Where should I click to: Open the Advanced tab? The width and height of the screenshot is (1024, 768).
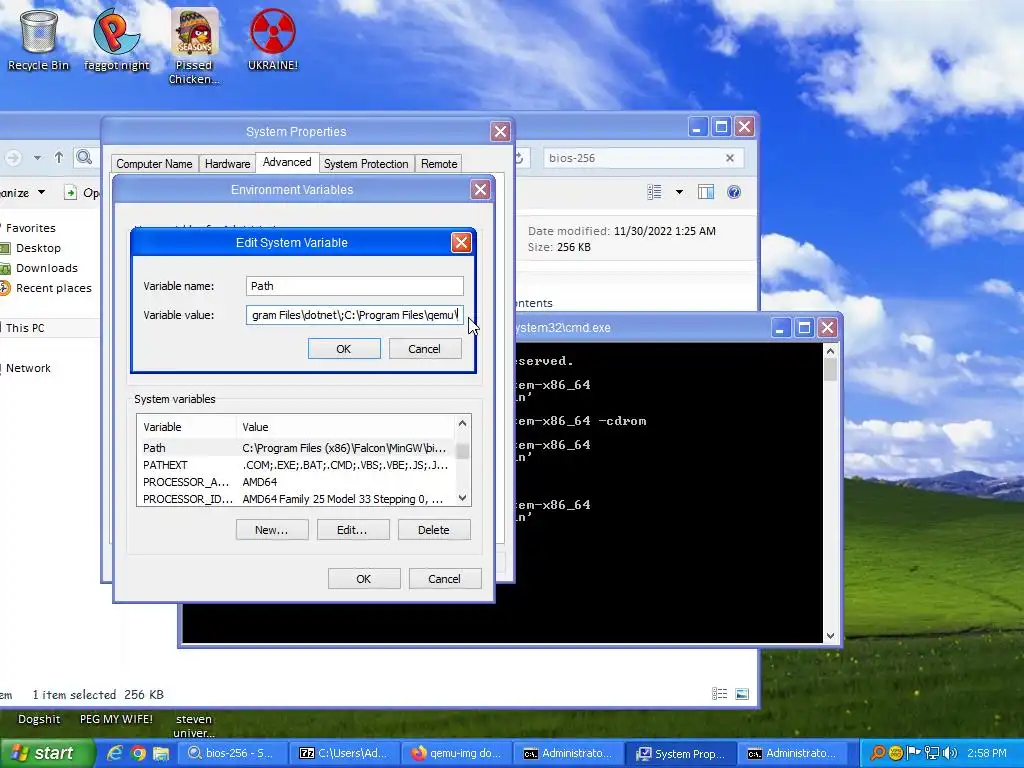[287, 162]
